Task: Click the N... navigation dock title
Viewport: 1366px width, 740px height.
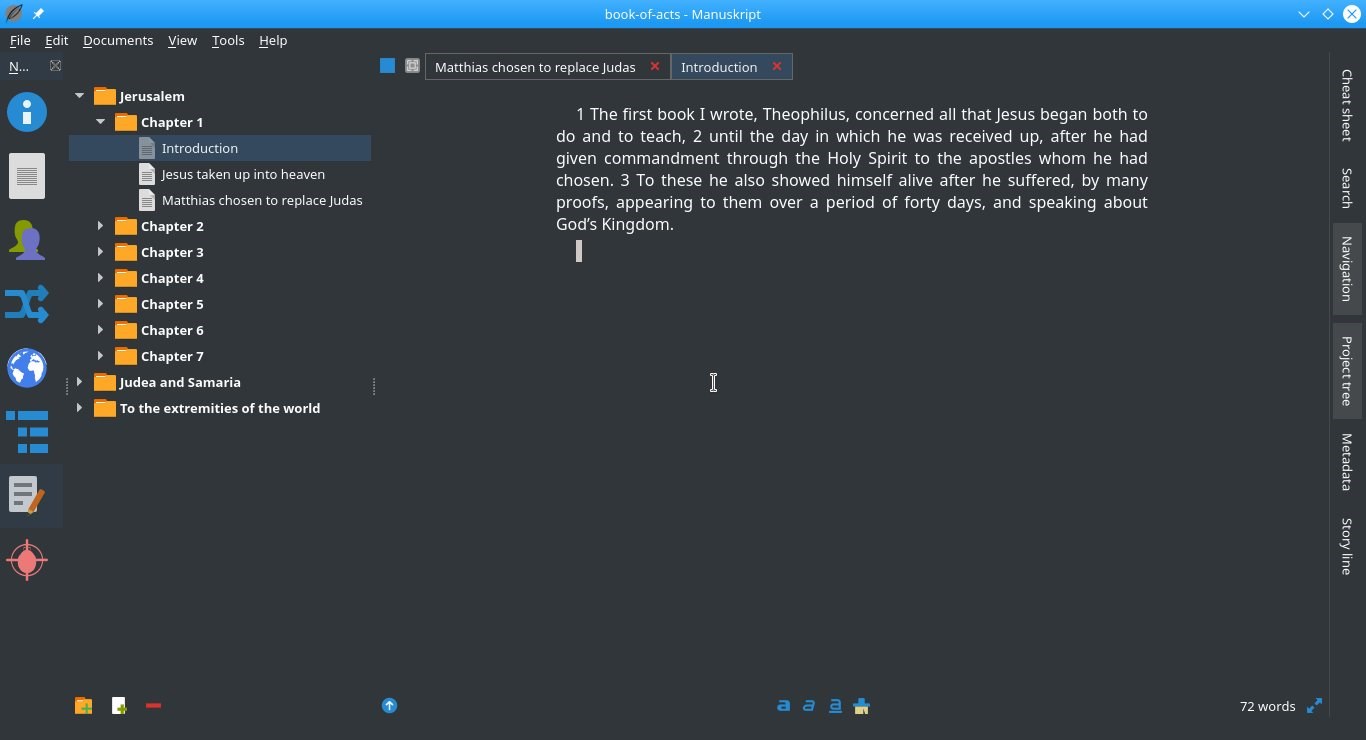Action: (19, 66)
